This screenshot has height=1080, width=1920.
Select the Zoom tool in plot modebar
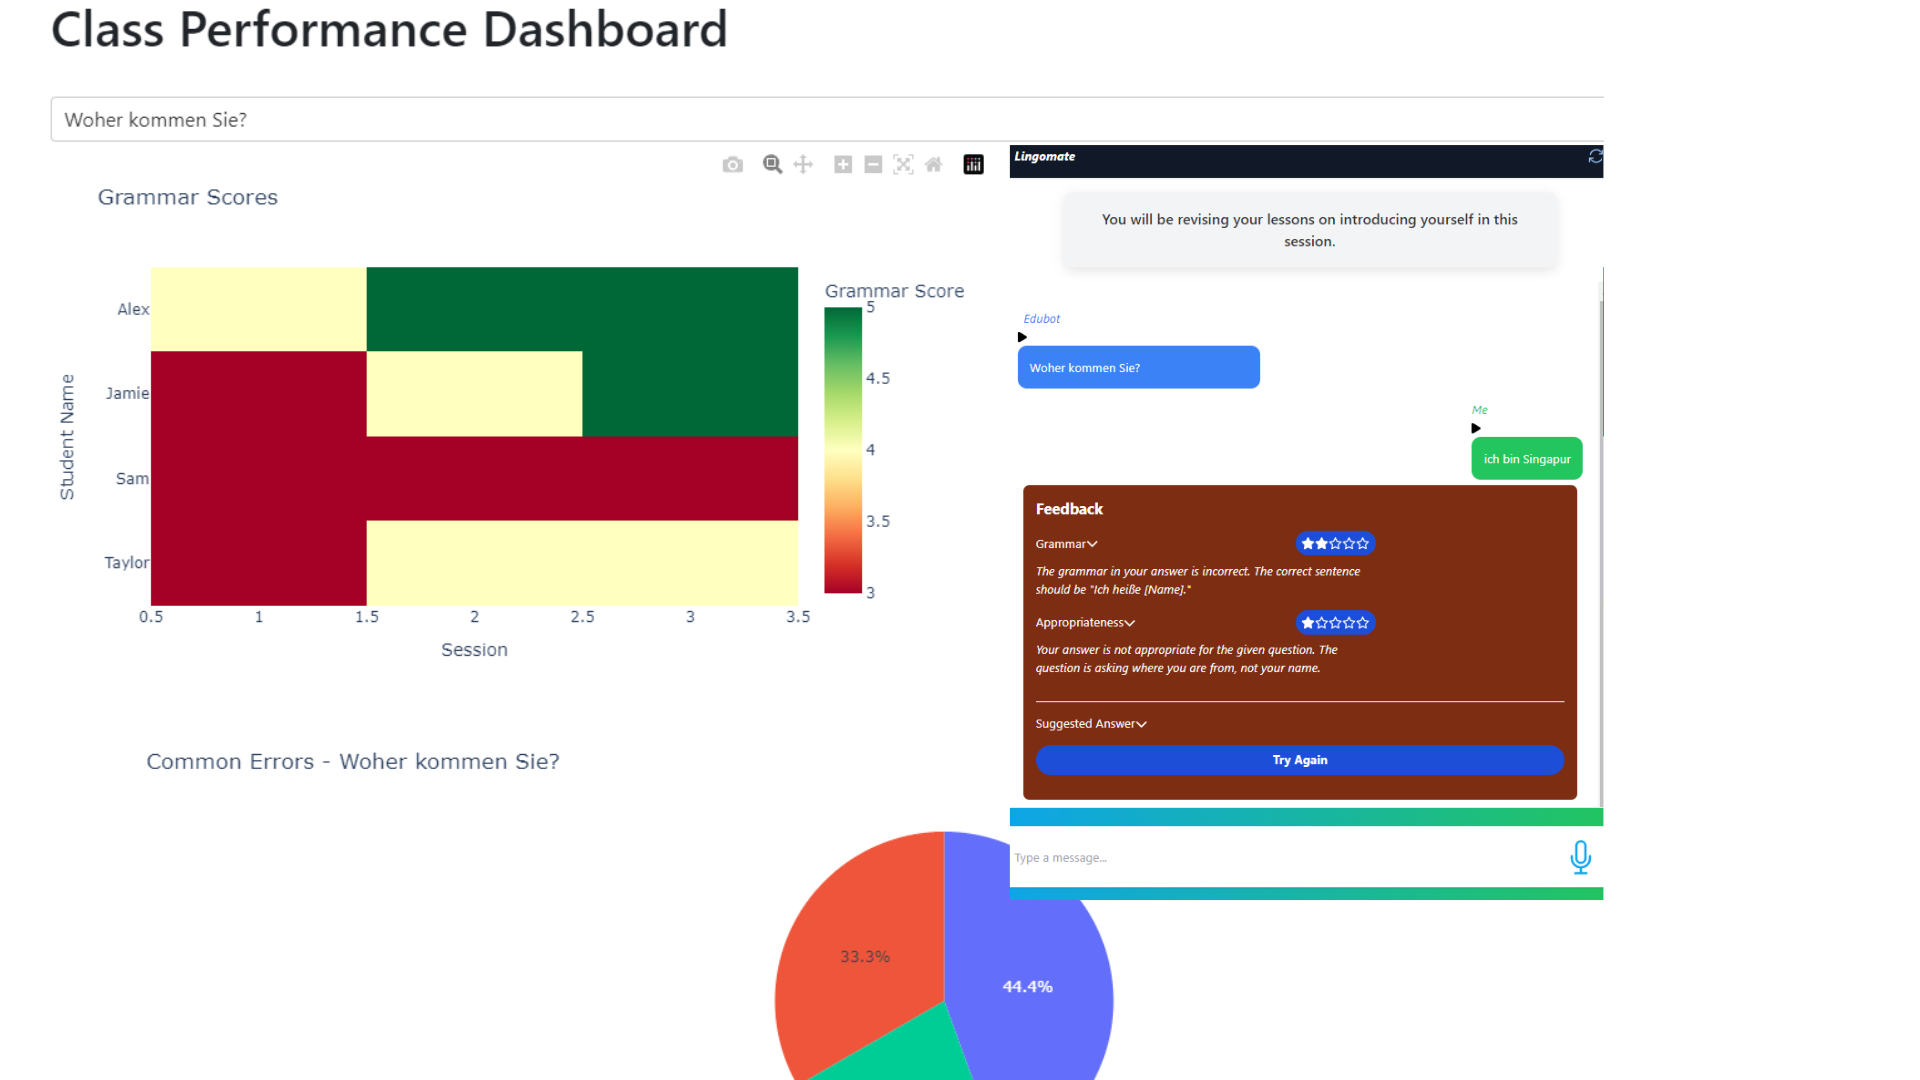pos(772,165)
